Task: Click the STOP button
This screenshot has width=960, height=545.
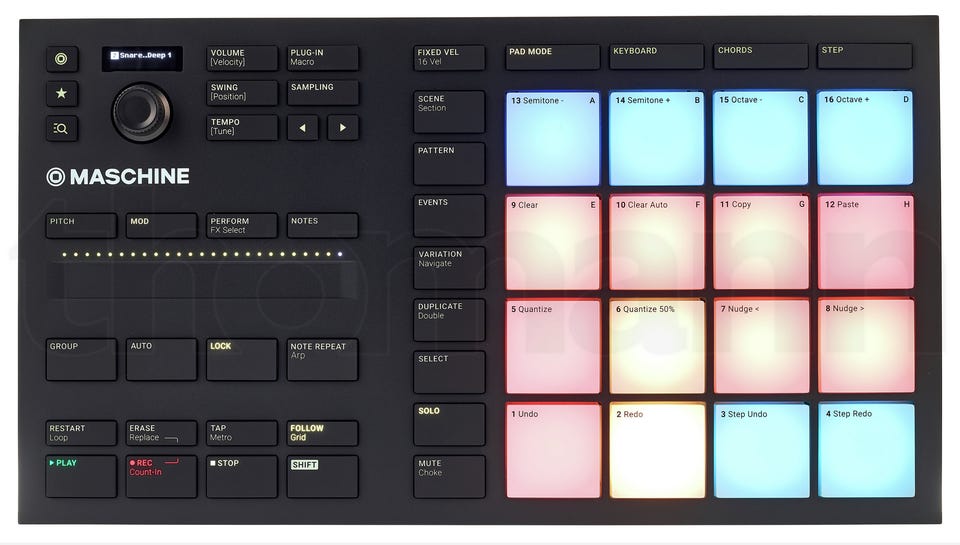Action: [242, 476]
